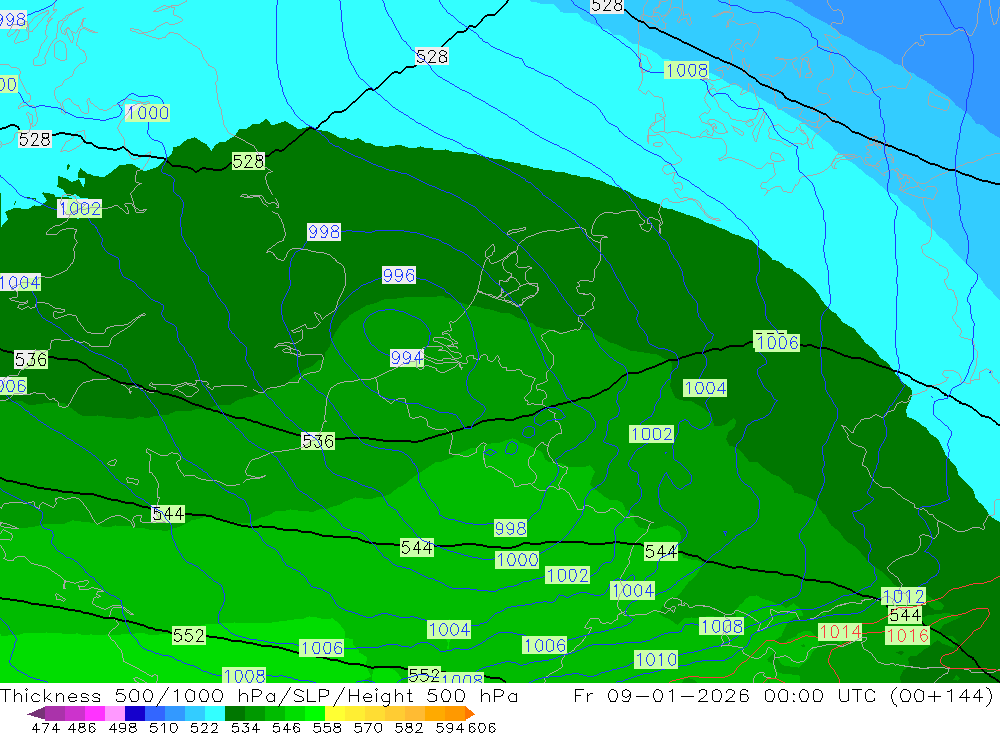1000x733 pixels.
Task: Select the 544 label beneath the 1012 label
Action: click(x=905, y=615)
